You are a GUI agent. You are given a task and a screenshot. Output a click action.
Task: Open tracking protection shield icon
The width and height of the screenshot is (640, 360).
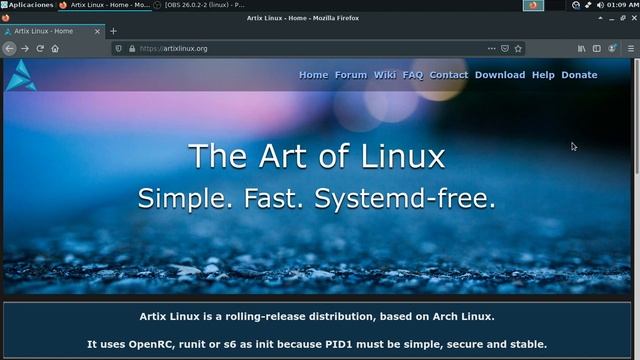pos(118,49)
